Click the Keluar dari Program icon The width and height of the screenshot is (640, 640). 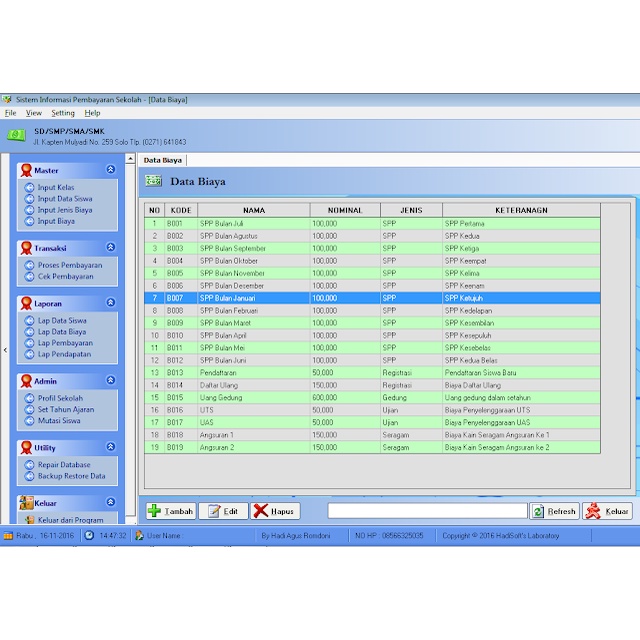28,520
